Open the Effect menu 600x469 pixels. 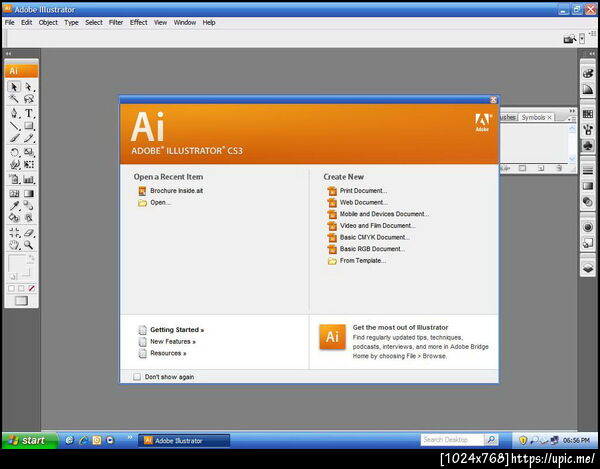pos(139,23)
